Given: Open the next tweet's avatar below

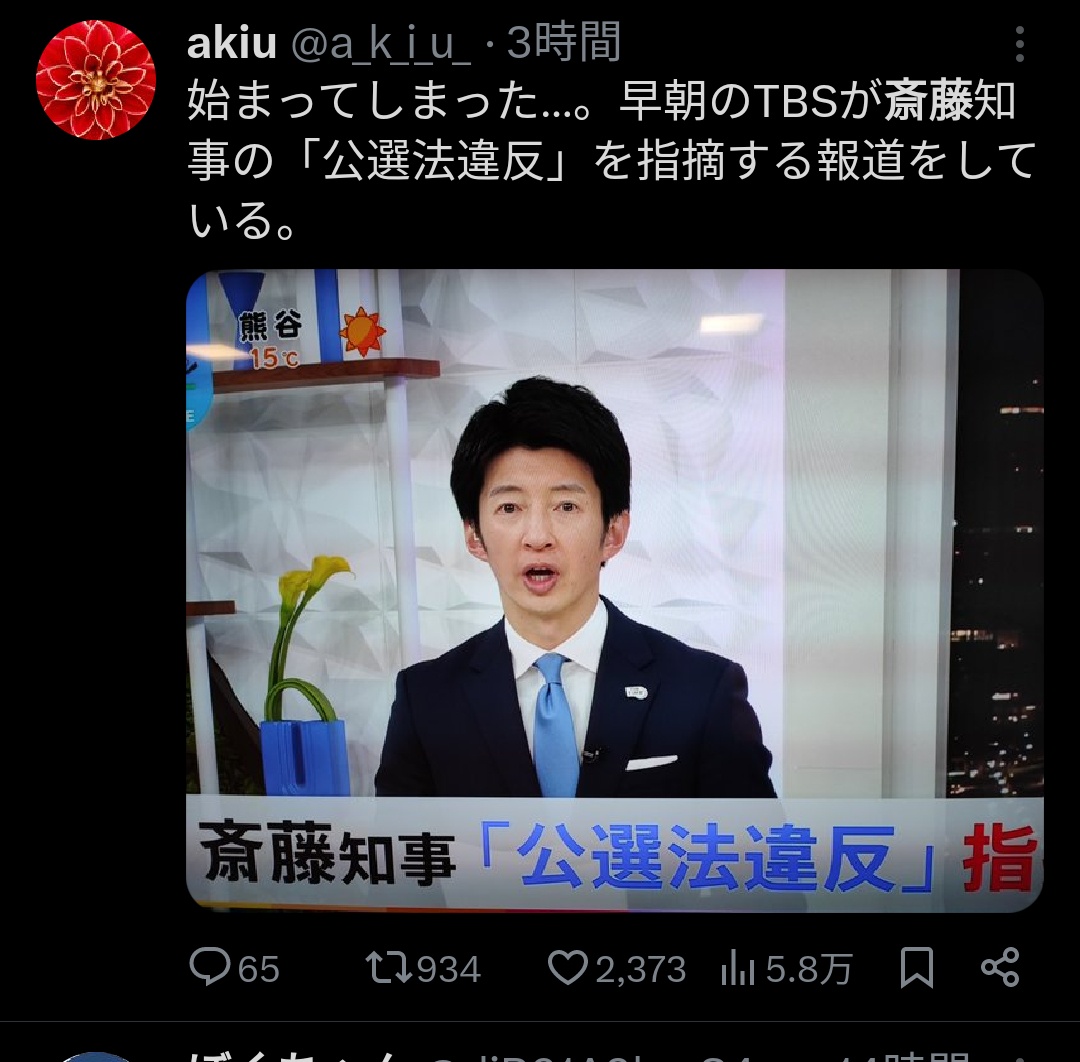Looking at the screenshot, I should click(x=96, y=1057).
